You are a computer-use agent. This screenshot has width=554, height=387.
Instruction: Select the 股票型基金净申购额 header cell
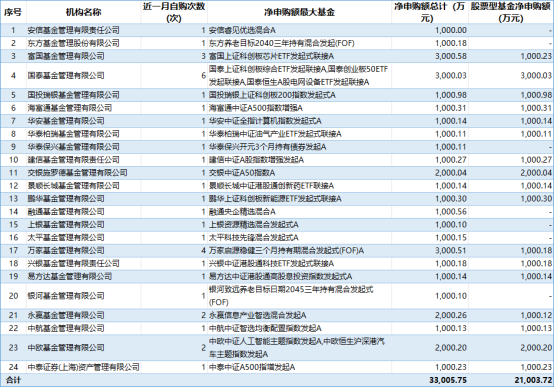tap(511, 12)
